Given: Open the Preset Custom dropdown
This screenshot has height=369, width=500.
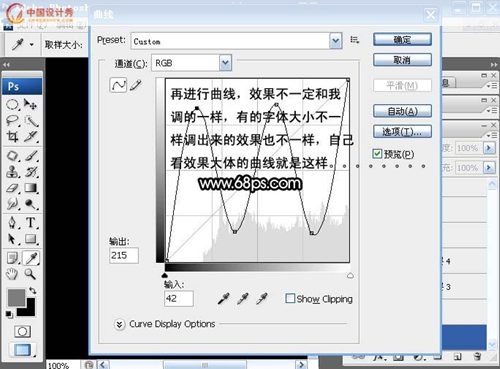Looking at the screenshot, I should [x=336, y=41].
